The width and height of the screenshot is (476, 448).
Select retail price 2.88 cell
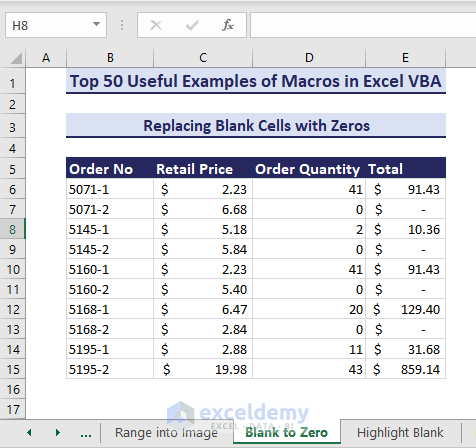(203, 349)
